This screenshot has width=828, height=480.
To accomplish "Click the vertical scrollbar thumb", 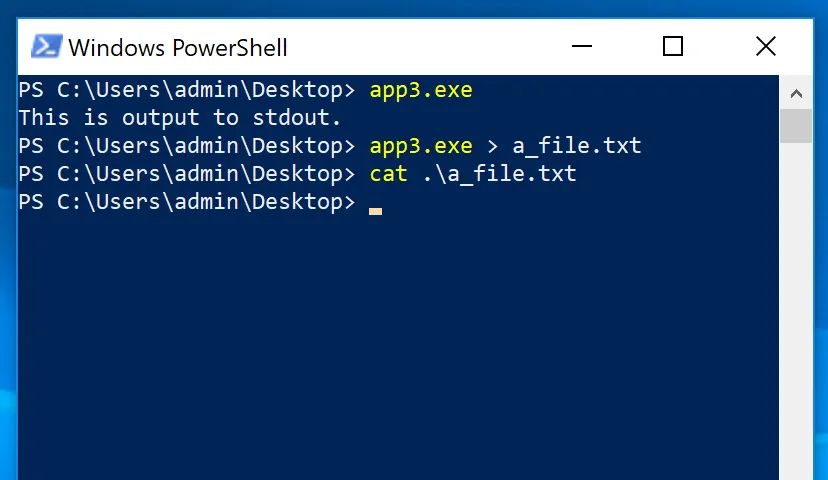I will (796, 126).
